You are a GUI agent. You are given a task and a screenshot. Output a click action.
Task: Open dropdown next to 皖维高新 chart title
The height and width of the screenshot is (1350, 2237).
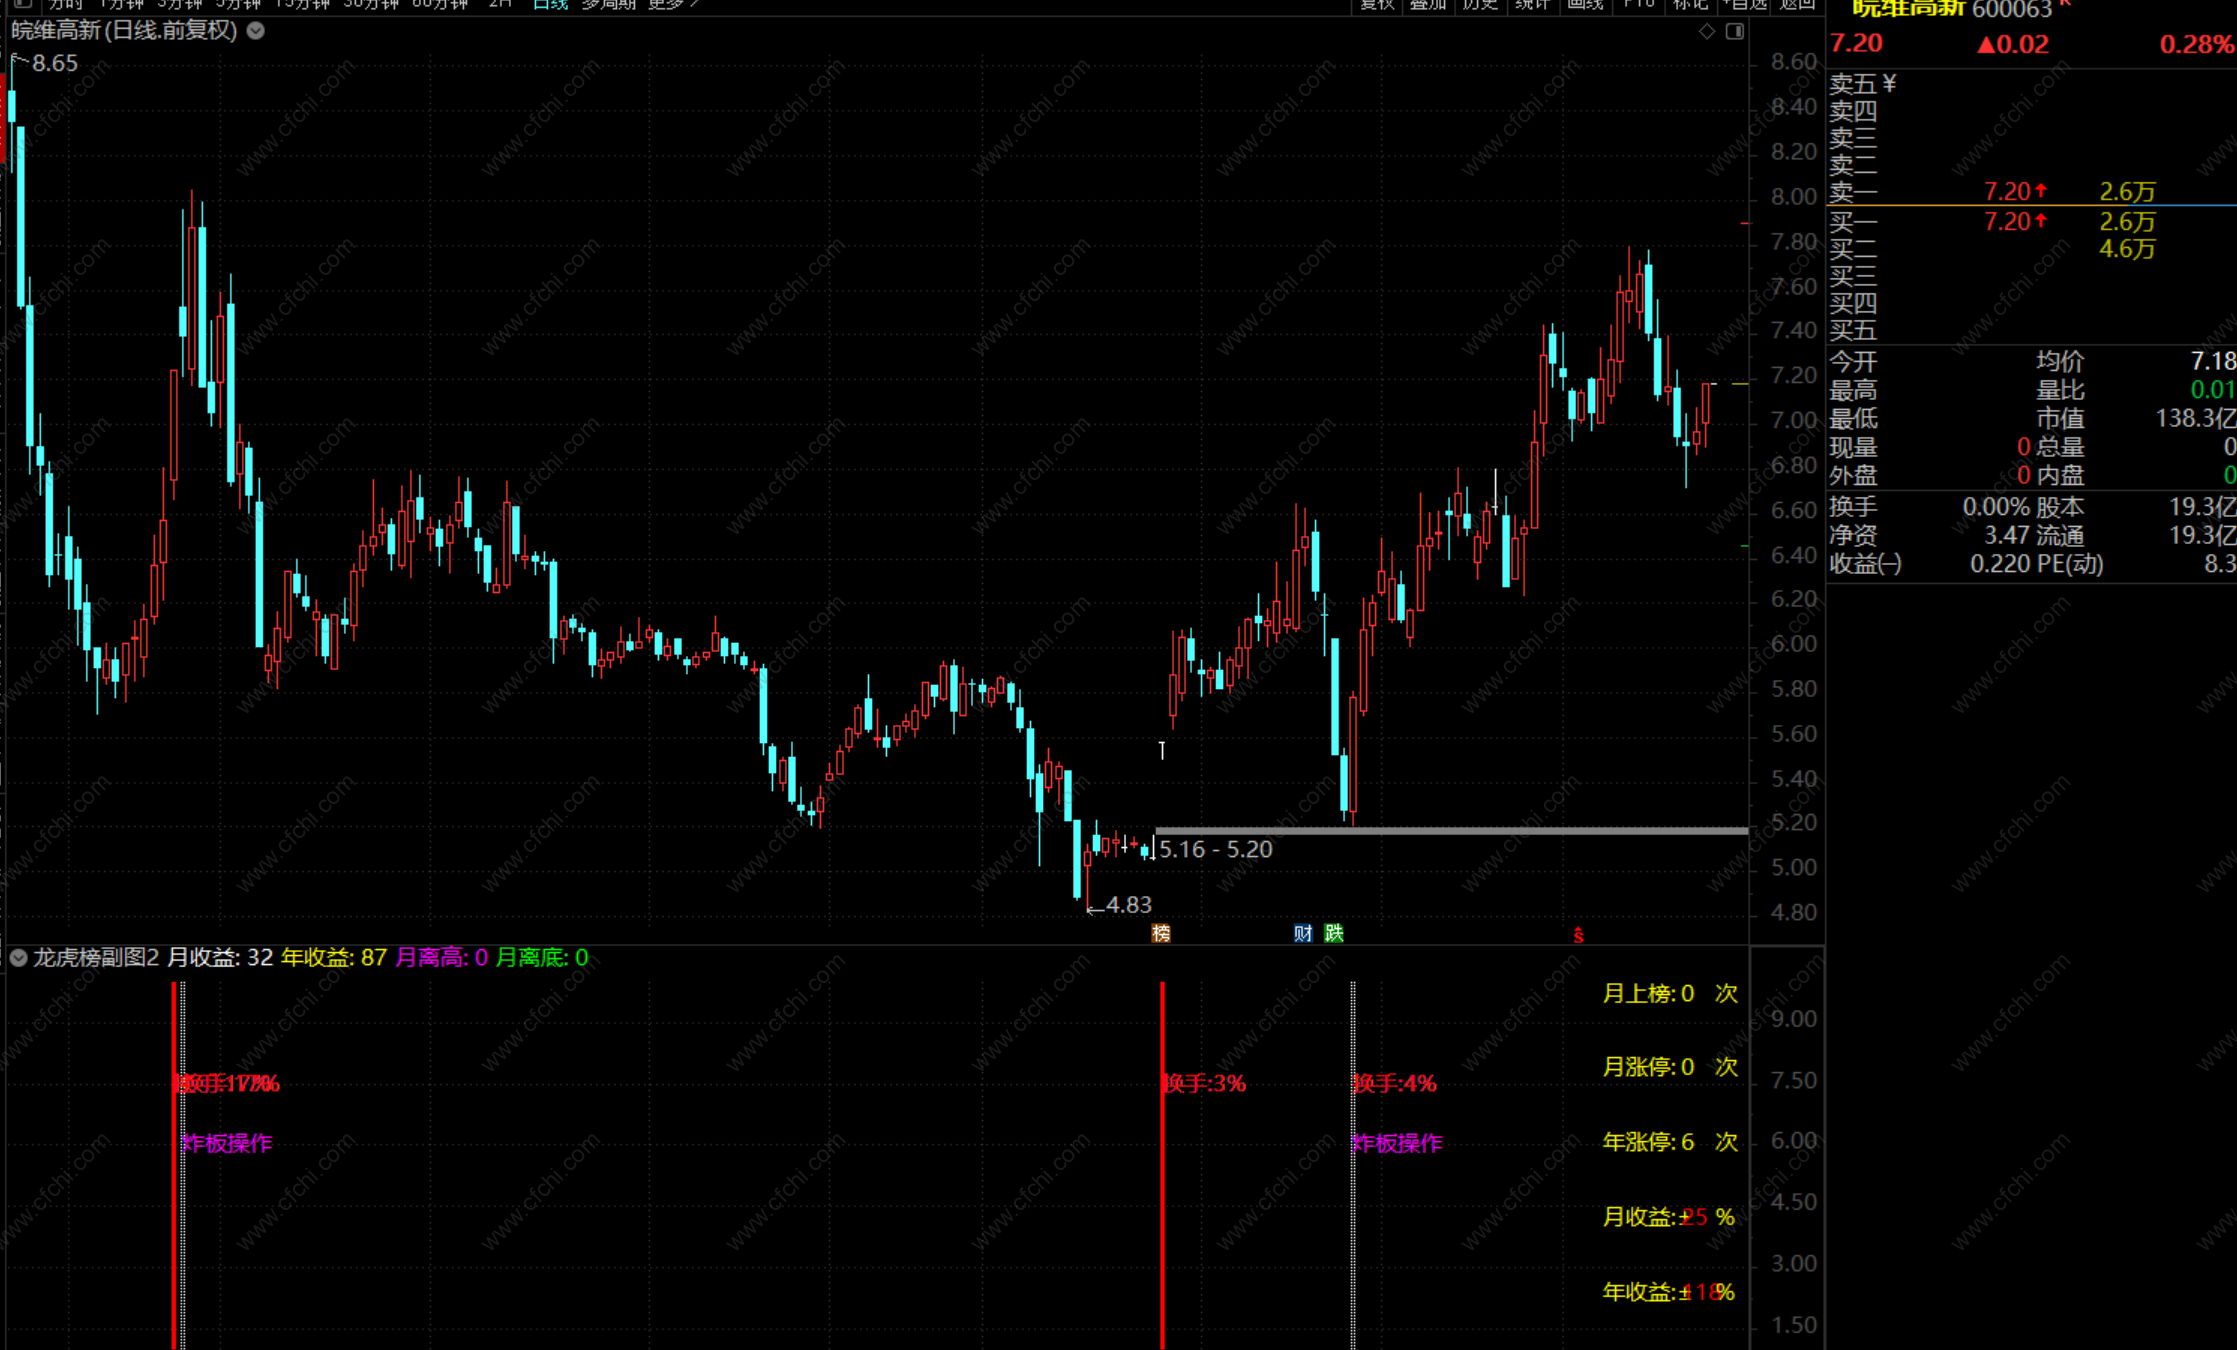point(256,31)
